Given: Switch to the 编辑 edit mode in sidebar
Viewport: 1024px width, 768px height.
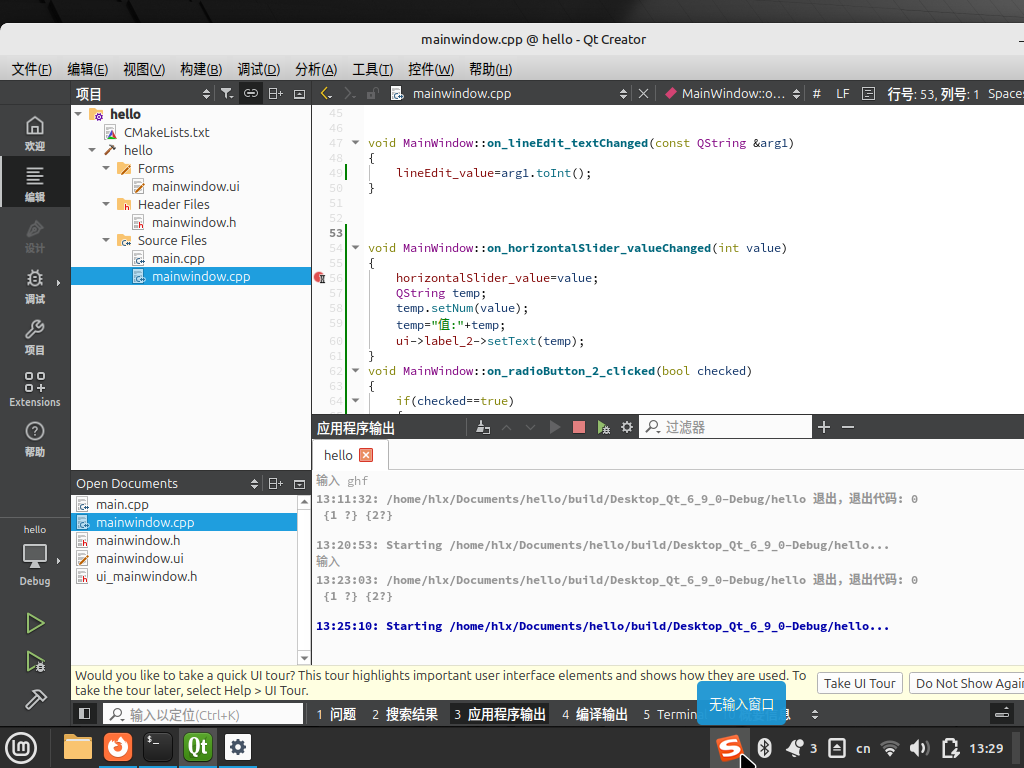Looking at the screenshot, I should click(x=35, y=184).
